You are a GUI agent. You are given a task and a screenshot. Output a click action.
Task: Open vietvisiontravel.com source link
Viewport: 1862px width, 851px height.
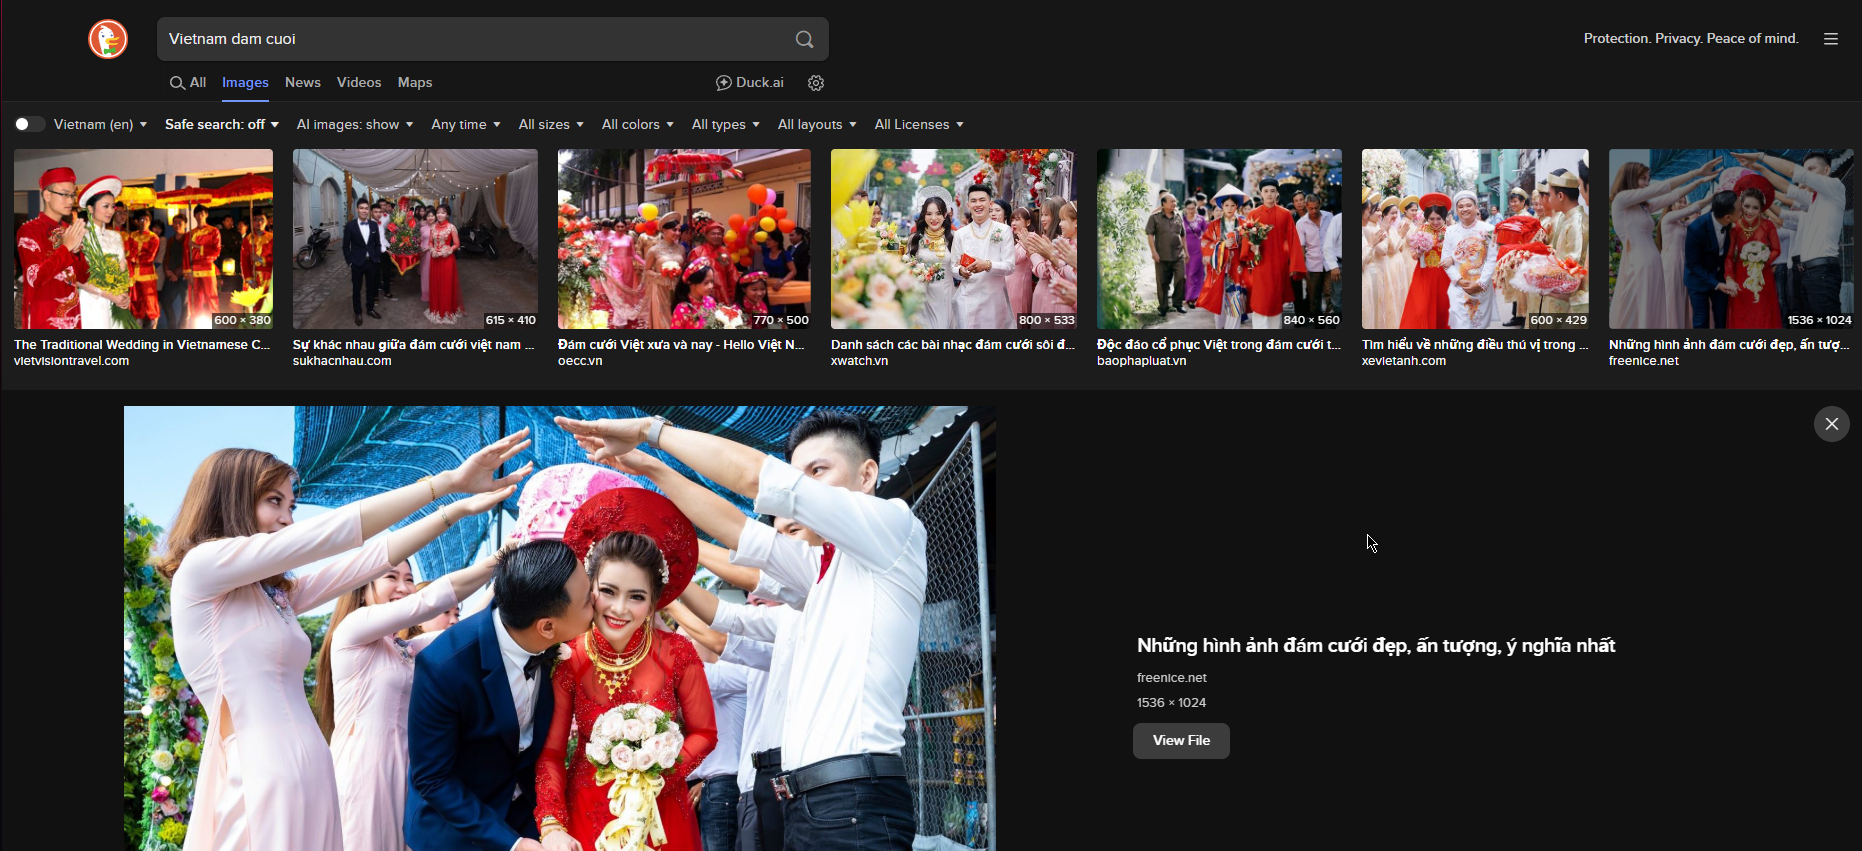click(x=72, y=361)
